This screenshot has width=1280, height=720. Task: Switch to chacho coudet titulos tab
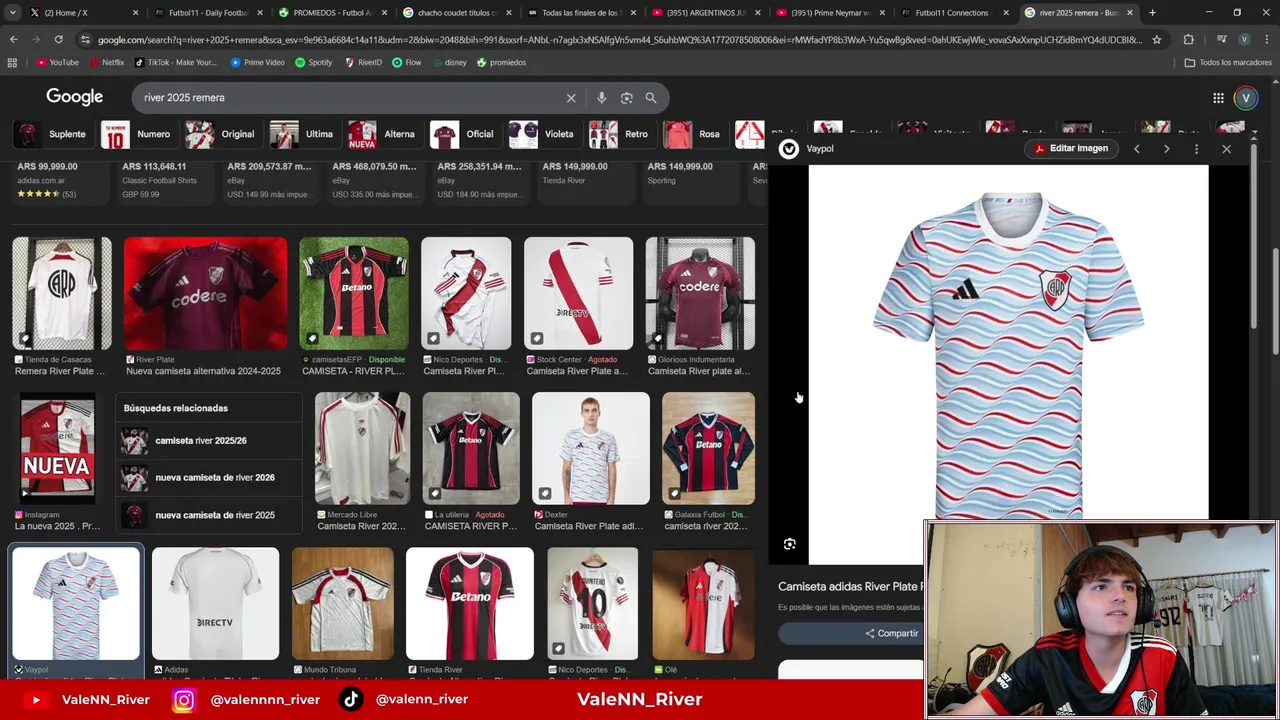[x=457, y=13]
